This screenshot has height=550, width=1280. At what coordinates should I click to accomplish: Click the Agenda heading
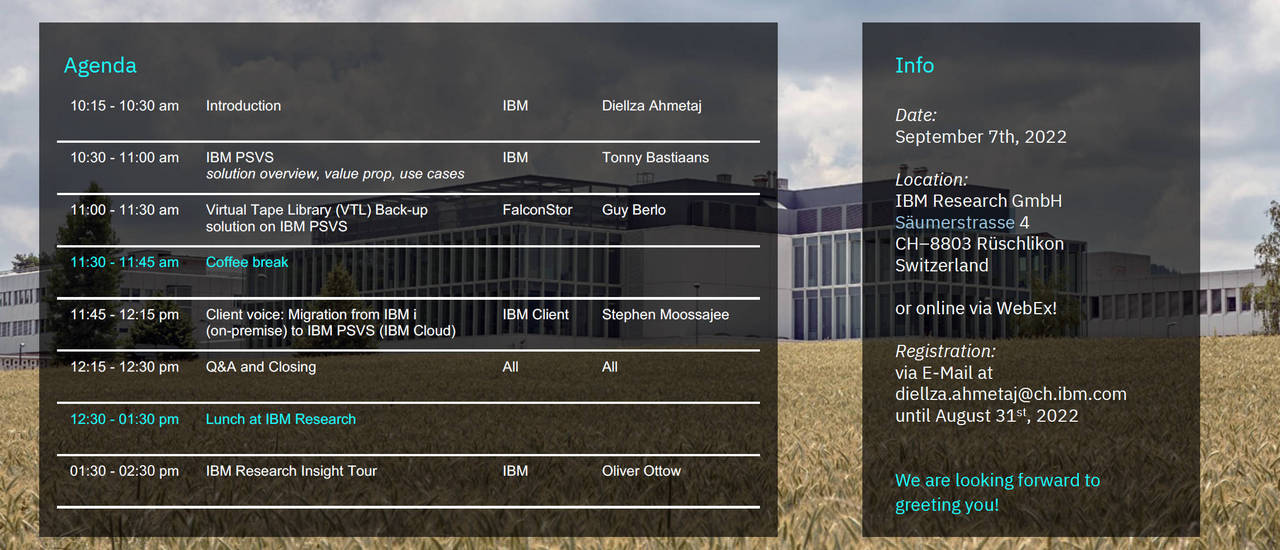click(x=100, y=65)
